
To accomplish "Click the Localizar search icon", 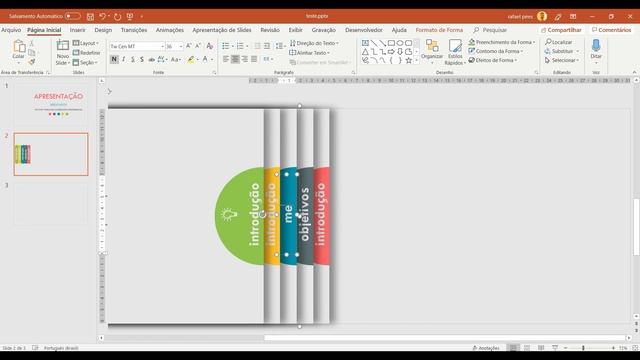I will point(548,42).
